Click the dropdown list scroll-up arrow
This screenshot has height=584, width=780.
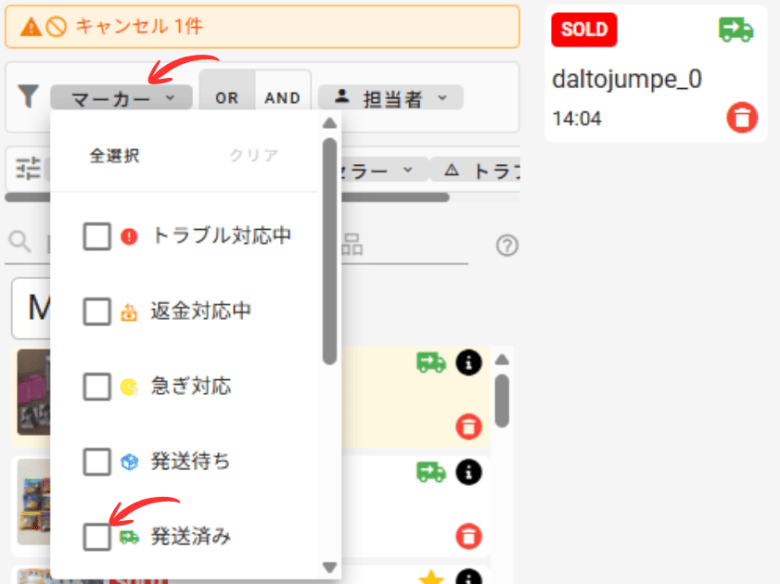[329, 123]
